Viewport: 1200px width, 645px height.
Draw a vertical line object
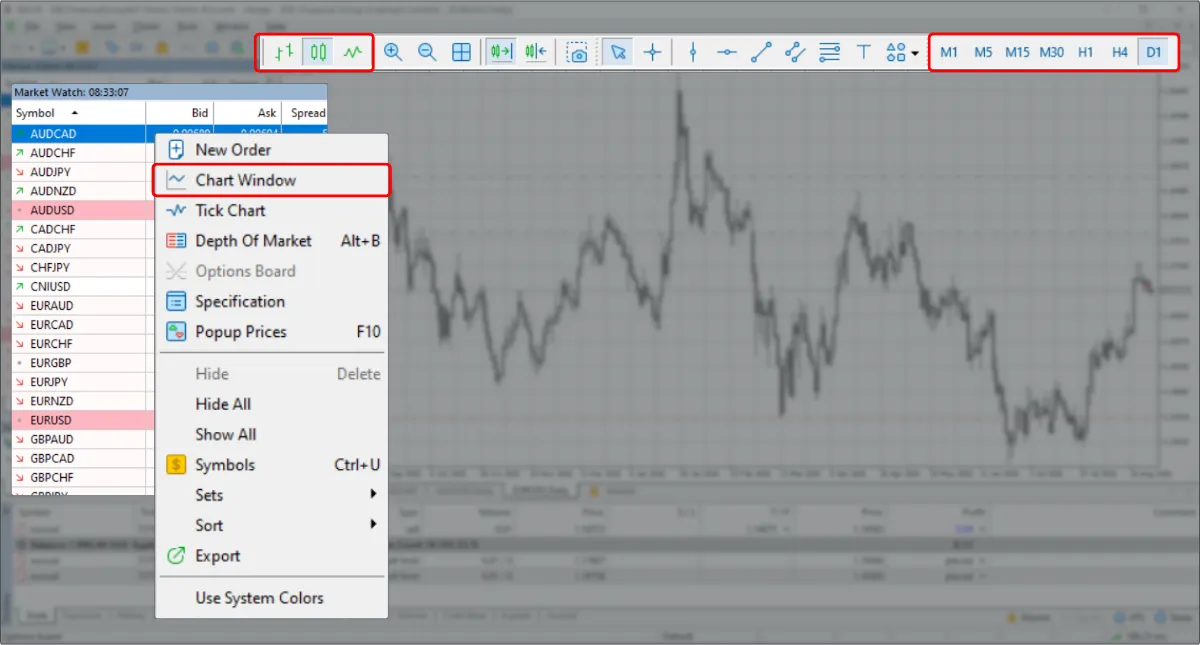(693, 52)
